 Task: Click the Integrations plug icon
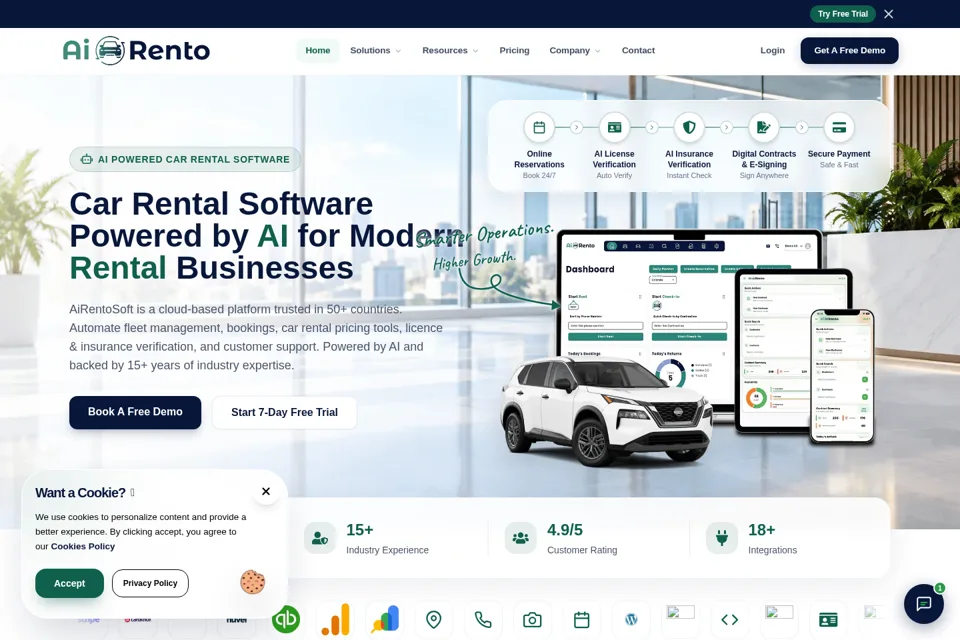(x=721, y=538)
